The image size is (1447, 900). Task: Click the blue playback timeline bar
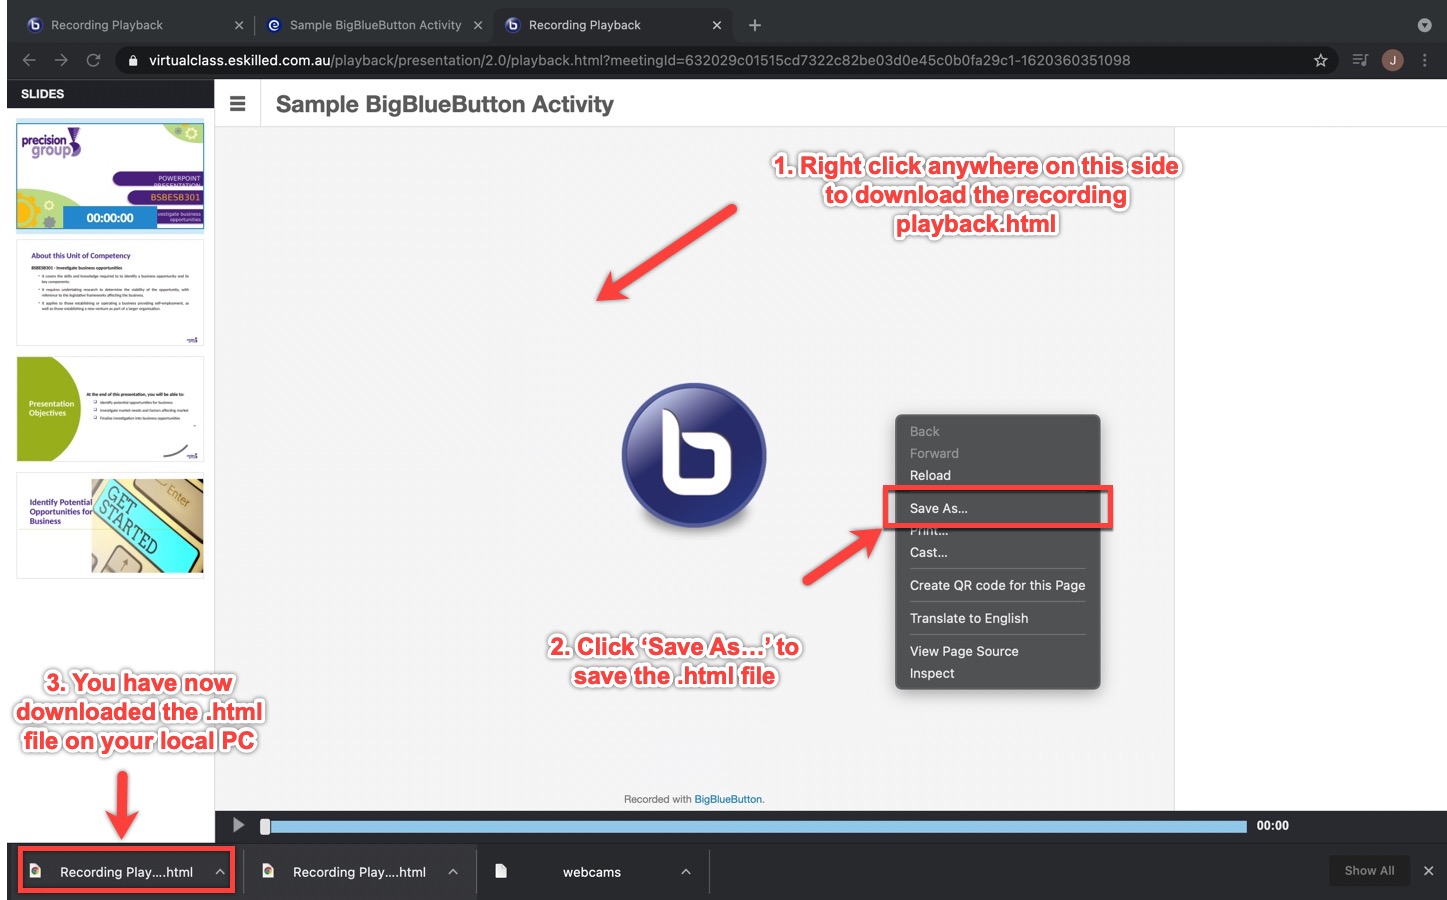click(758, 826)
